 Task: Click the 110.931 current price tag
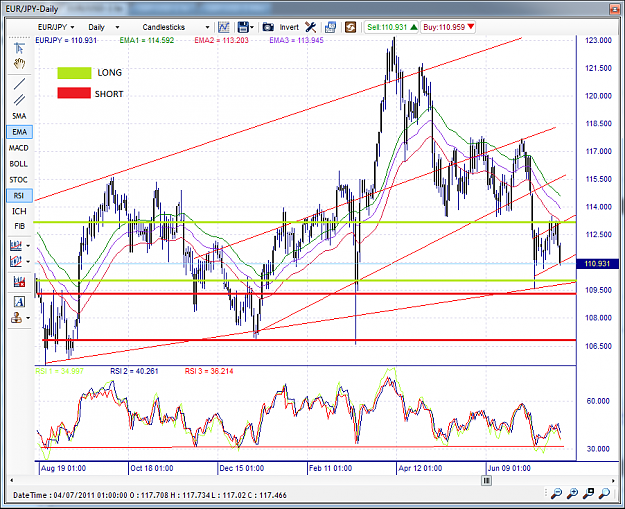pos(597,263)
